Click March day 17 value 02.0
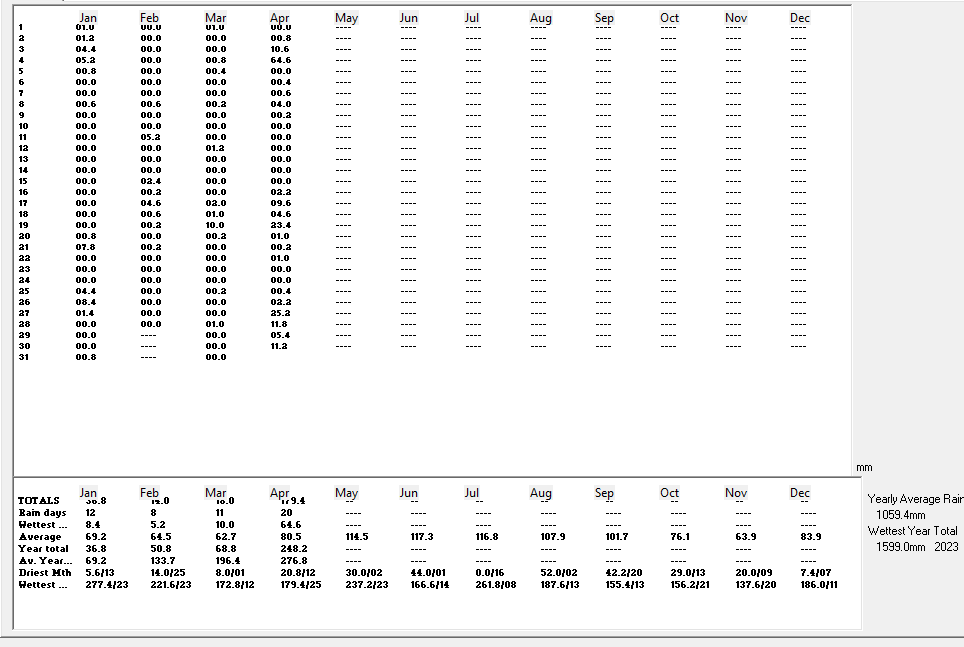This screenshot has height=647, width=964. 215,203
